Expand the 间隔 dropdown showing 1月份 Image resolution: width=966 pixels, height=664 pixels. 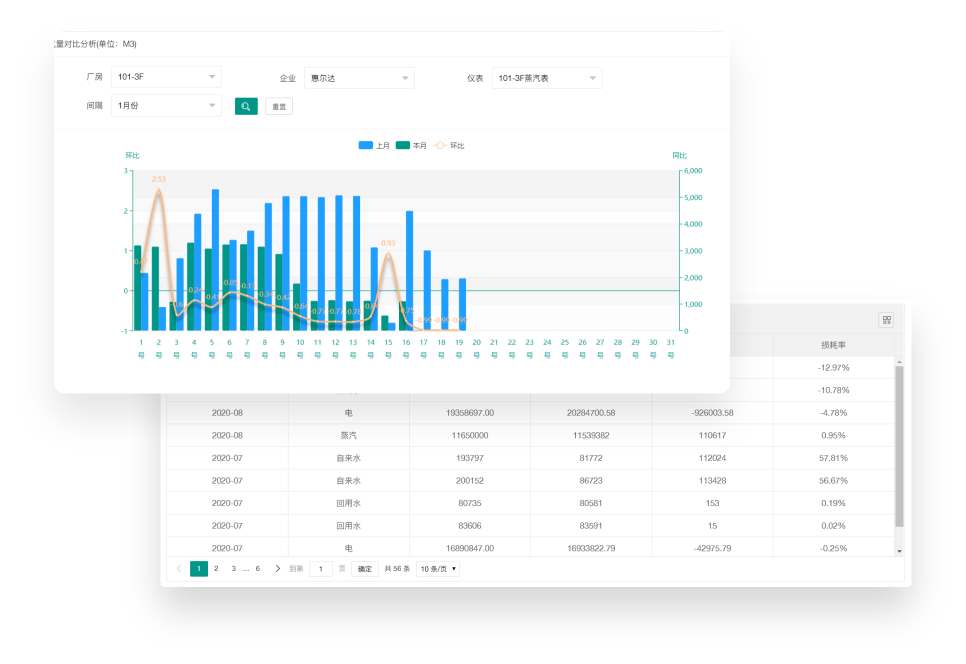(x=166, y=106)
